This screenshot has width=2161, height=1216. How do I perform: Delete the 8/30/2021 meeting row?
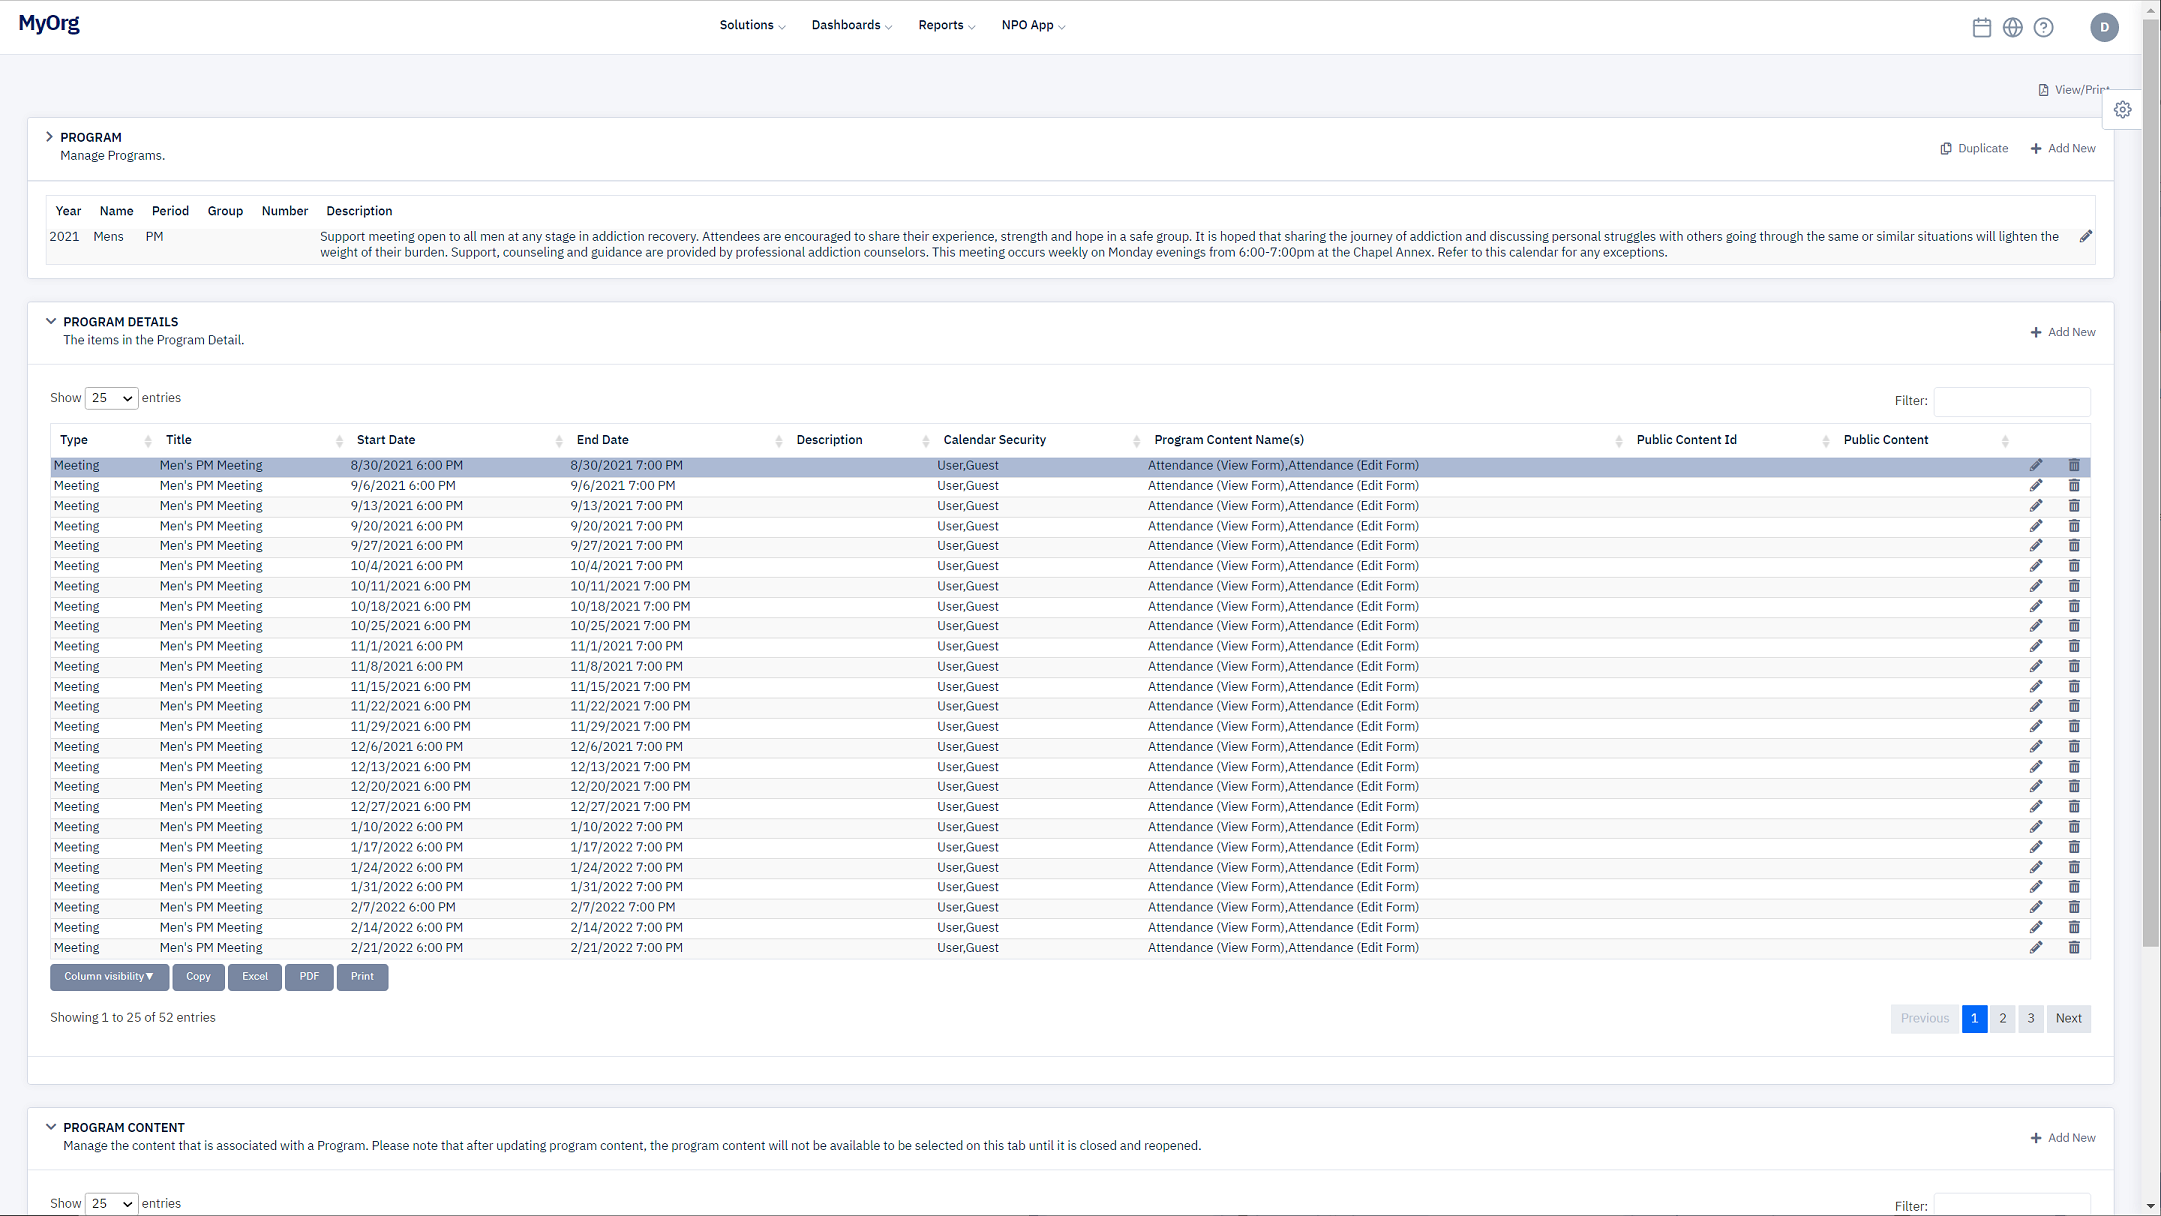point(2074,465)
